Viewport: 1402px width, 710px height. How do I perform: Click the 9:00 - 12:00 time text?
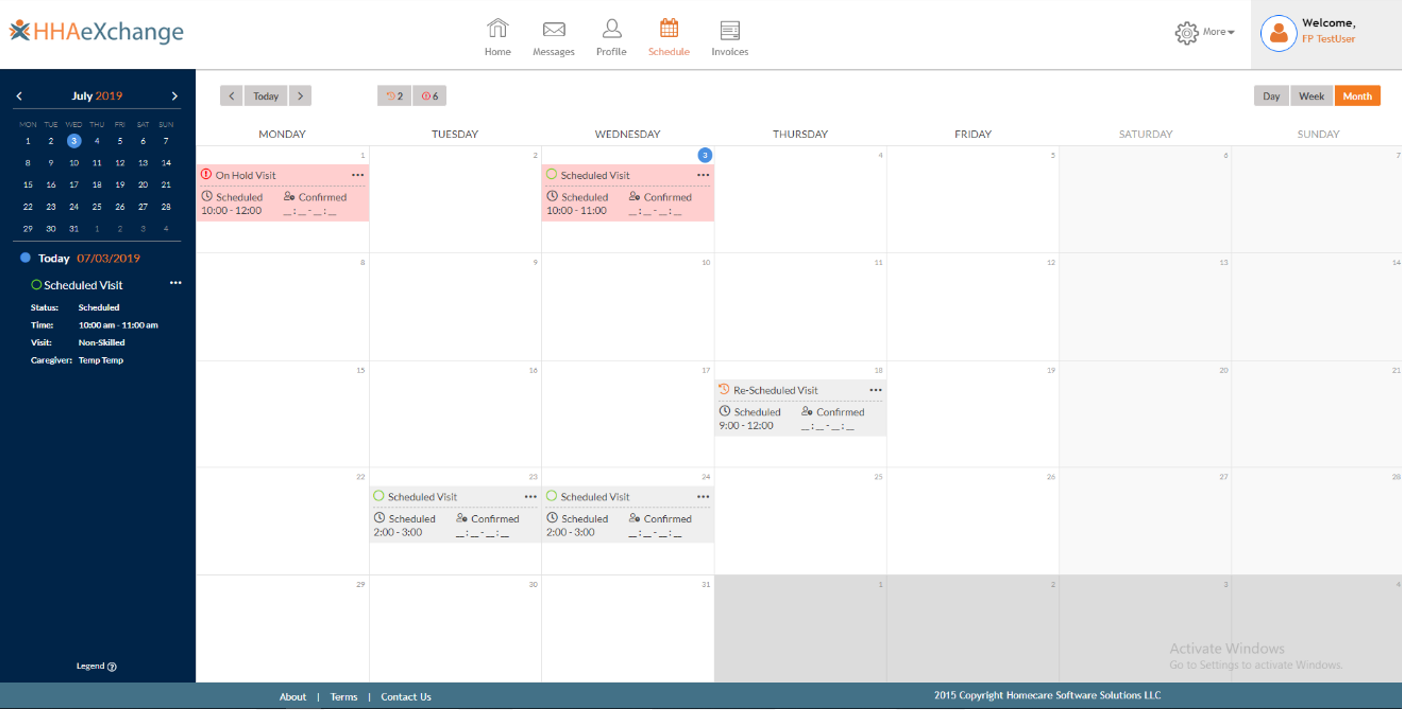[746, 426]
